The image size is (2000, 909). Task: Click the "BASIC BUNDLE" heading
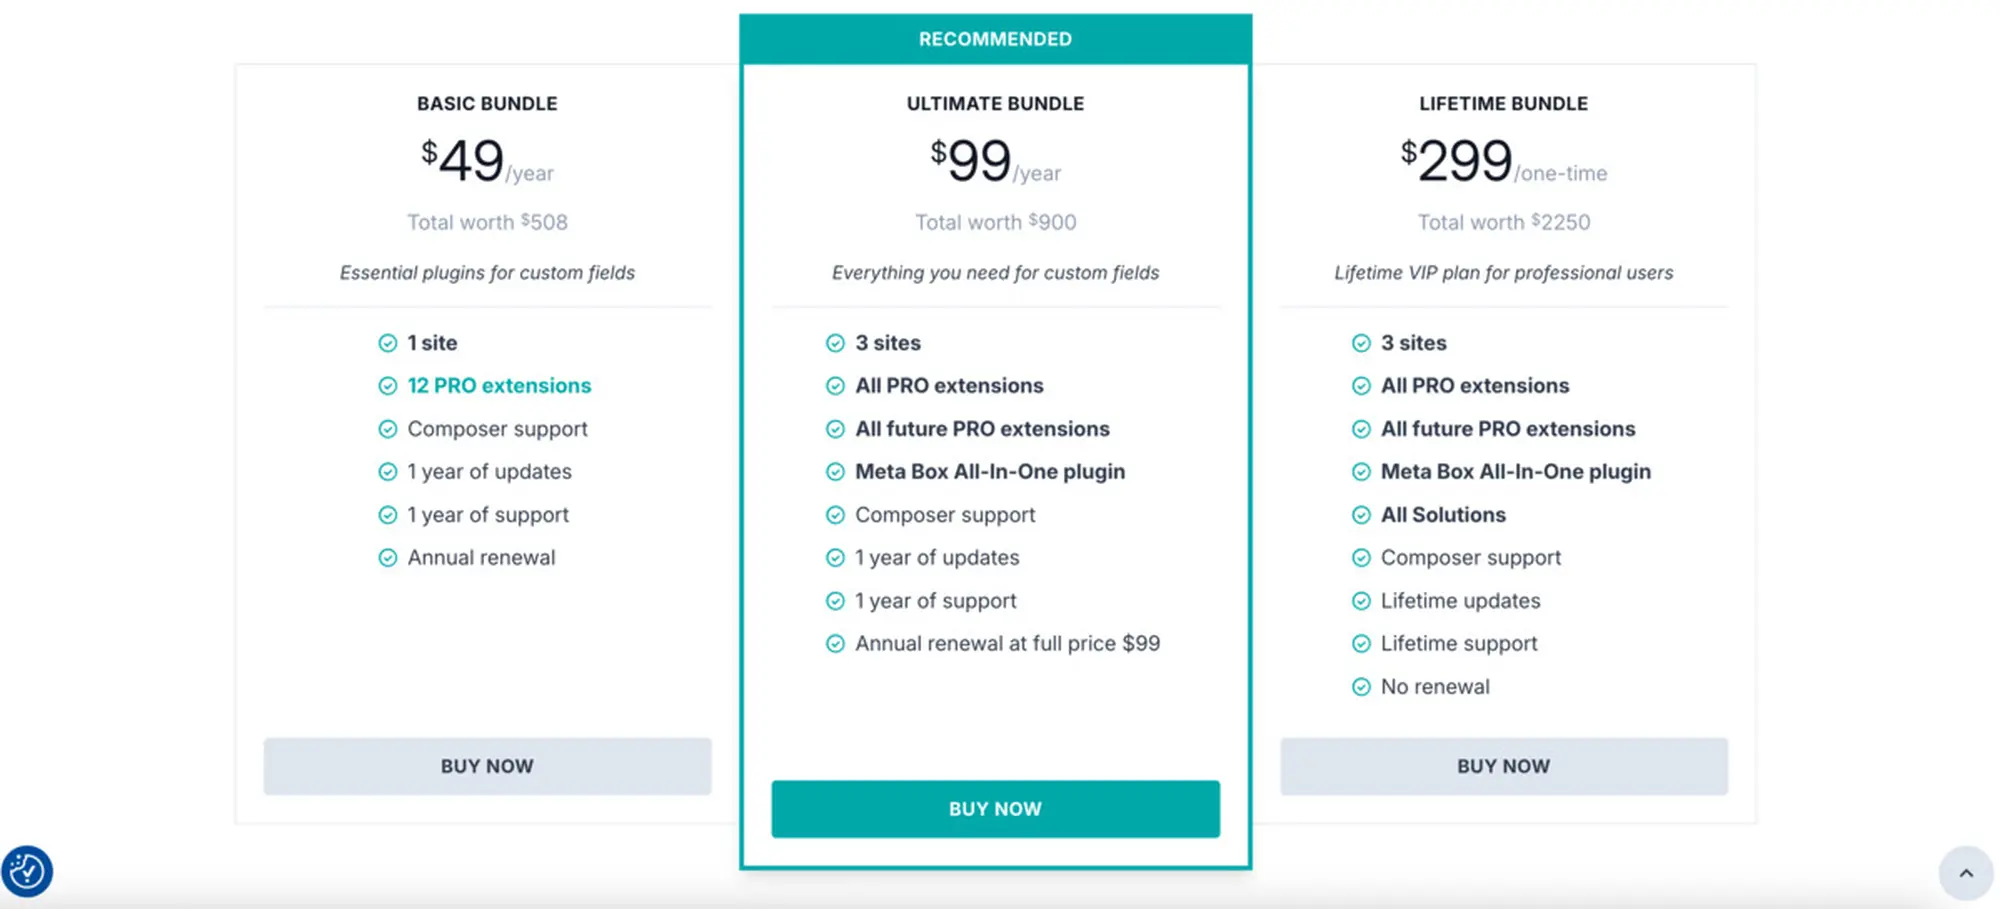[487, 104]
